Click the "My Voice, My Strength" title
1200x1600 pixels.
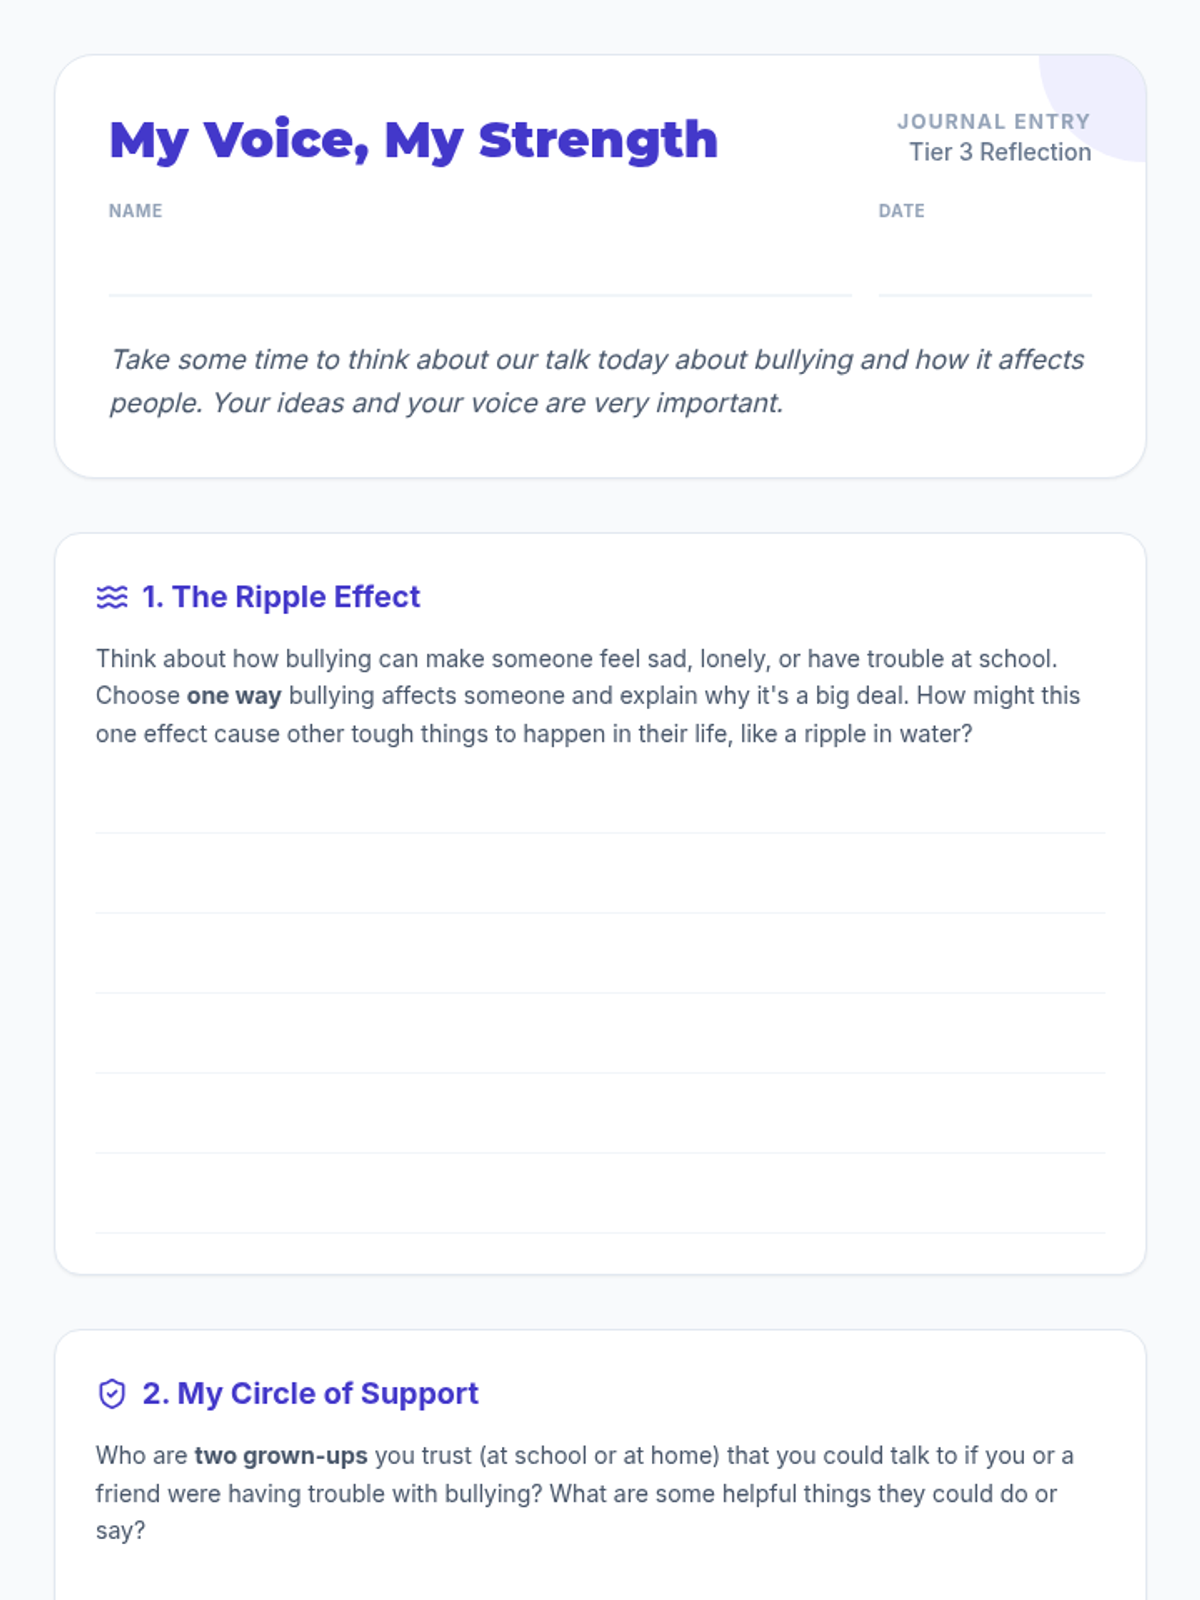coord(413,140)
